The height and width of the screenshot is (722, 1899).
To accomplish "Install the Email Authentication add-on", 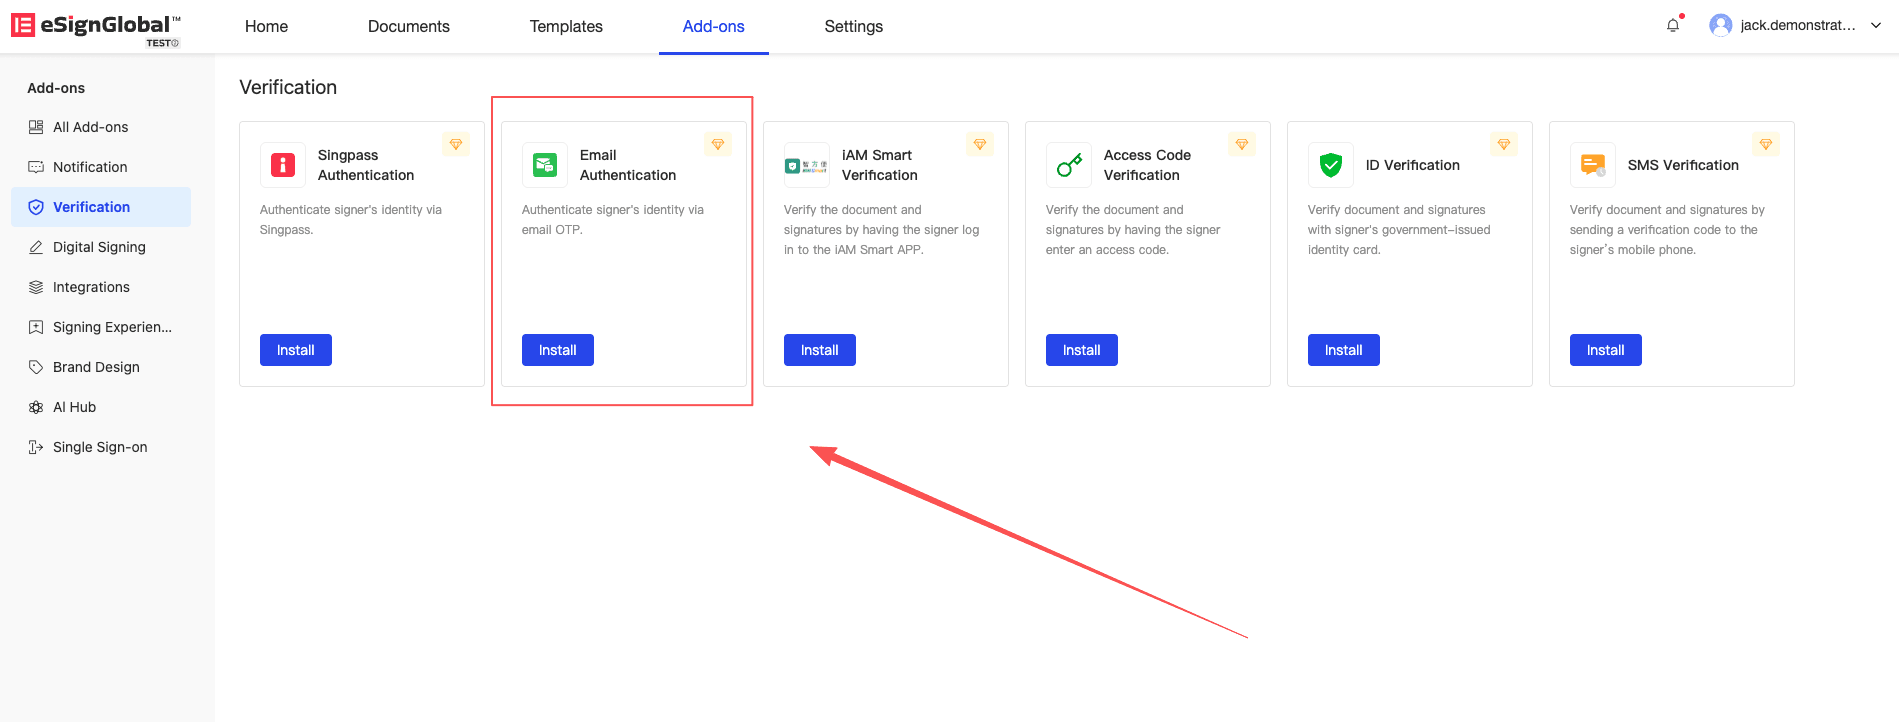I will coord(557,350).
